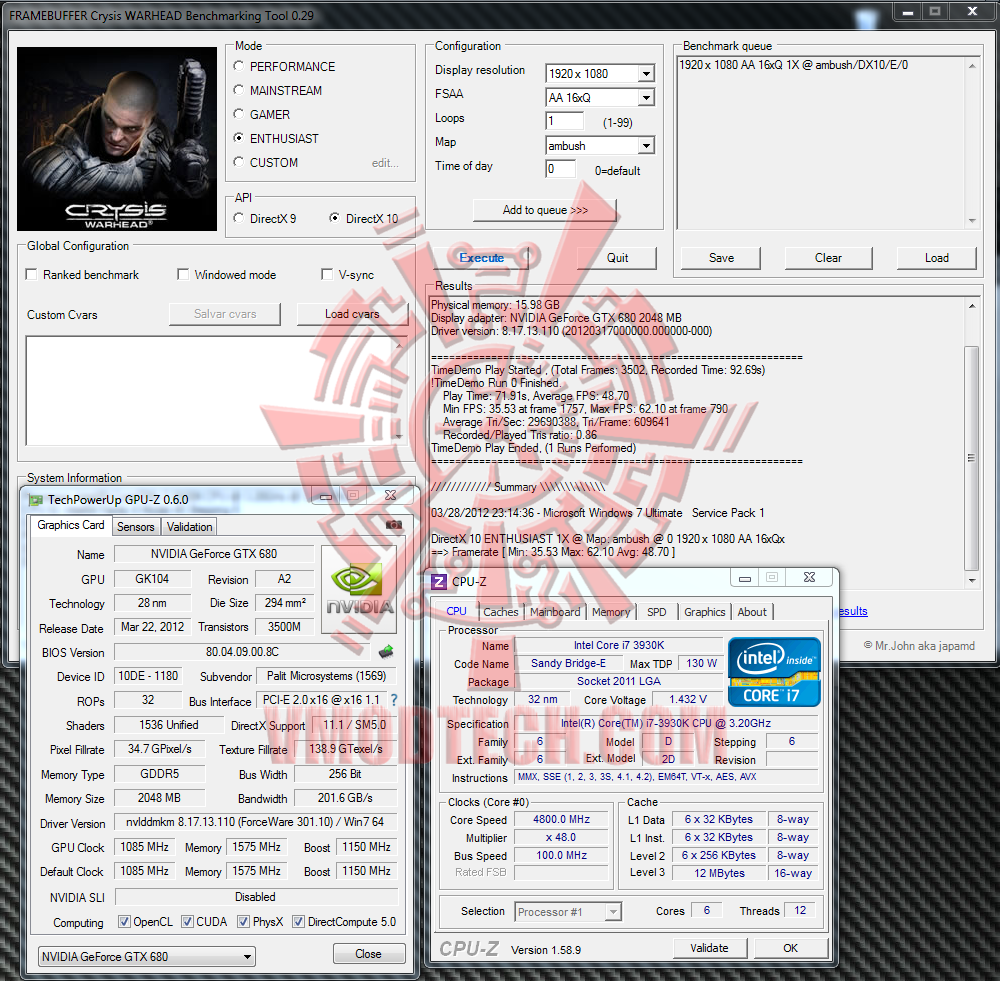Toggle the DirectCompute 5.0 checkbox
Image resolution: width=1000 pixels, height=981 pixels.
tap(298, 922)
